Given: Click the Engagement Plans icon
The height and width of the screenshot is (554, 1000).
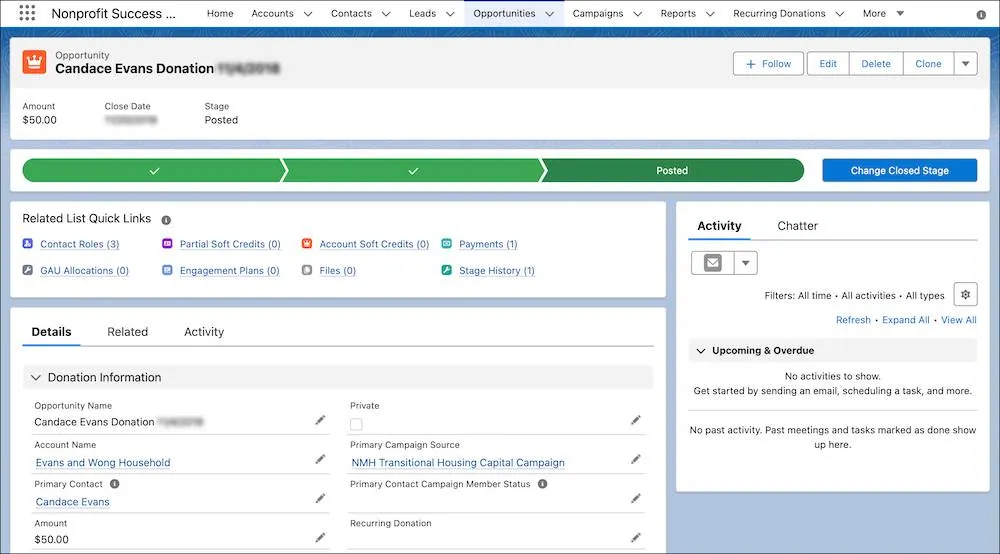Looking at the screenshot, I should coord(167,270).
